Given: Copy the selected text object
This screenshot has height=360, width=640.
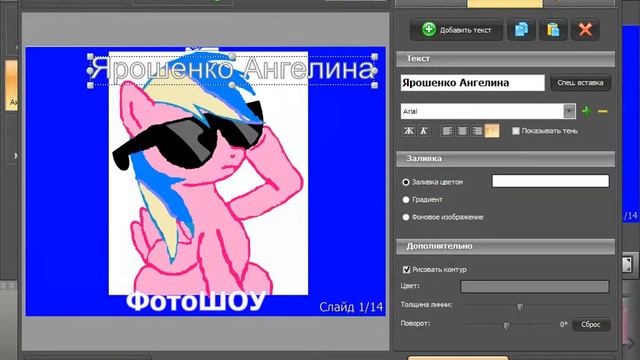Looking at the screenshot, I should (521, 29).
